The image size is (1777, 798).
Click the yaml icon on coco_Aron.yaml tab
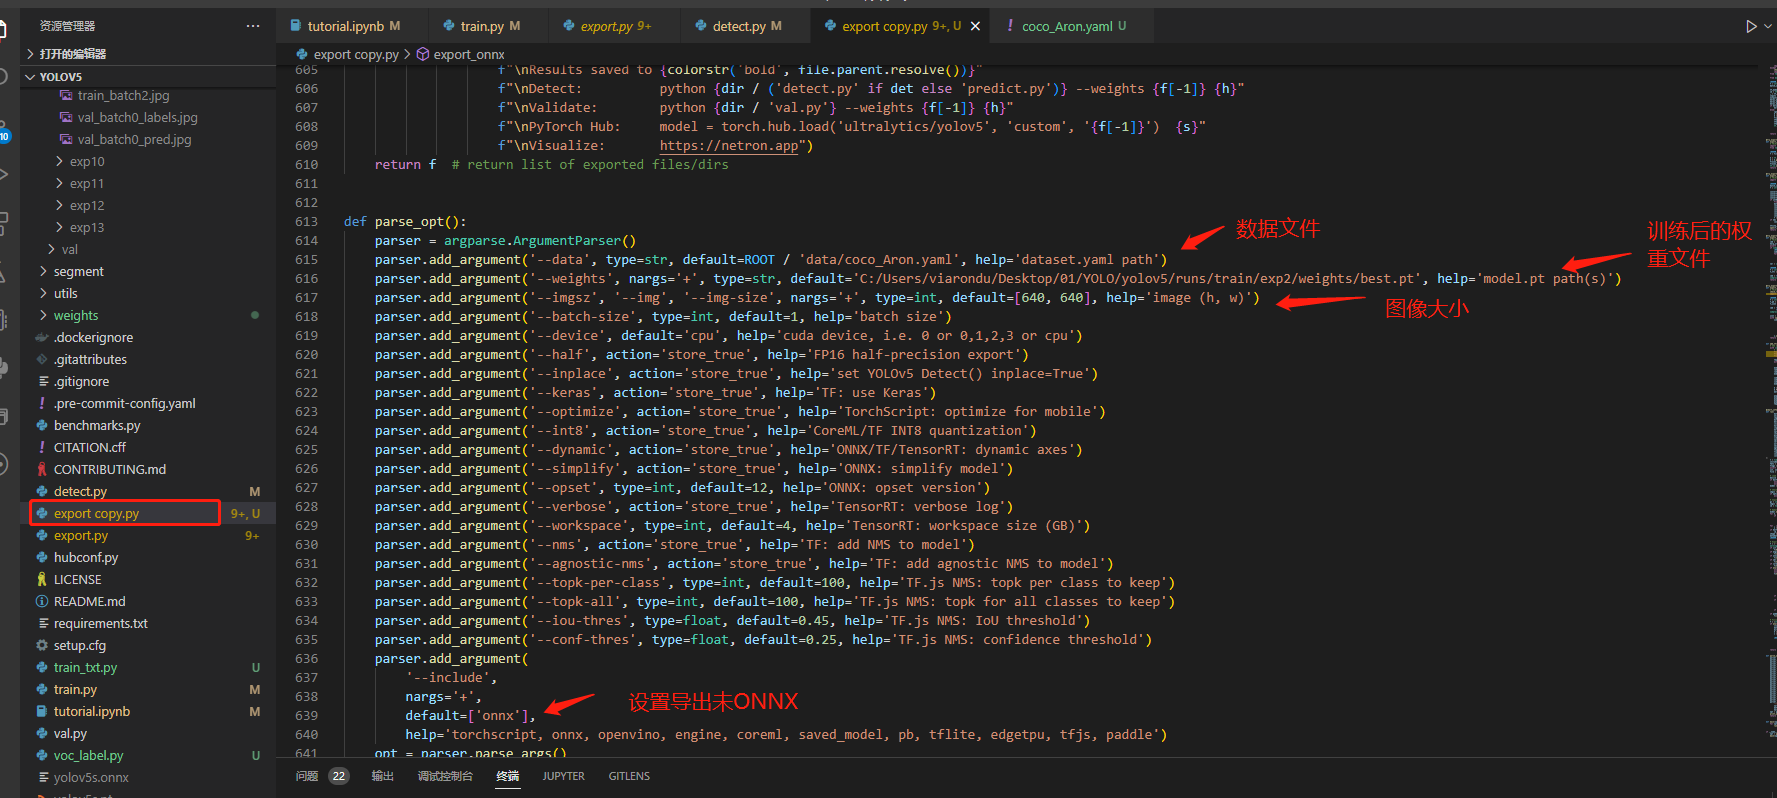[x=1009, y=26]
